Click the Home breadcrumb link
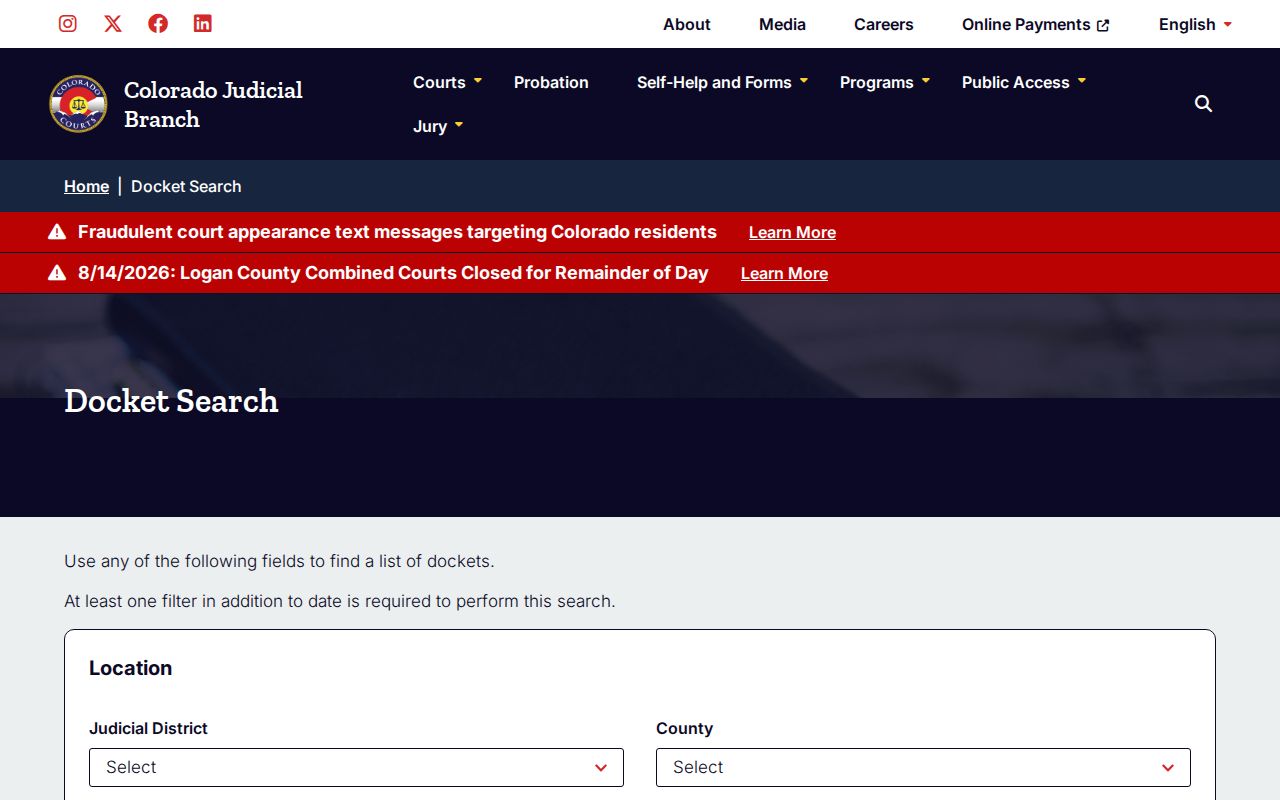 point(86,186)
